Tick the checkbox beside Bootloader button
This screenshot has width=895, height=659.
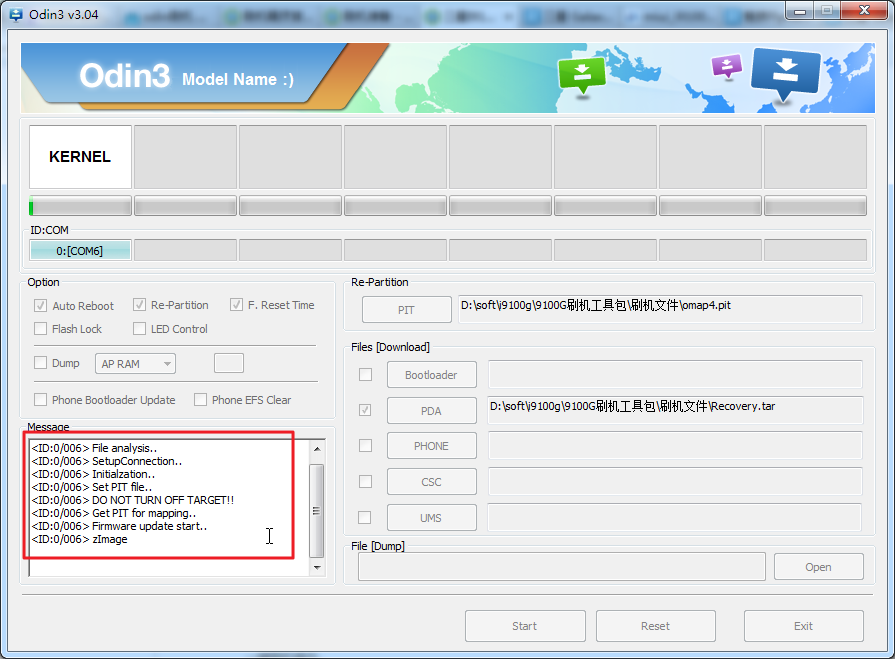(x=365, y=374)
